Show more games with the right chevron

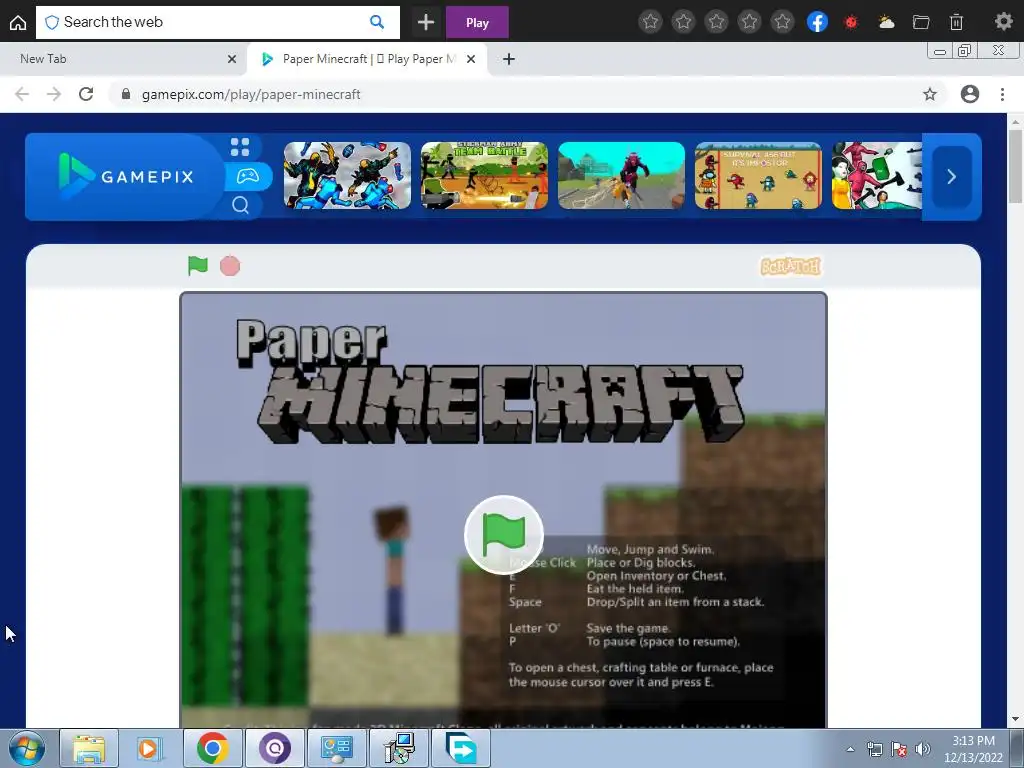(952, 176)
